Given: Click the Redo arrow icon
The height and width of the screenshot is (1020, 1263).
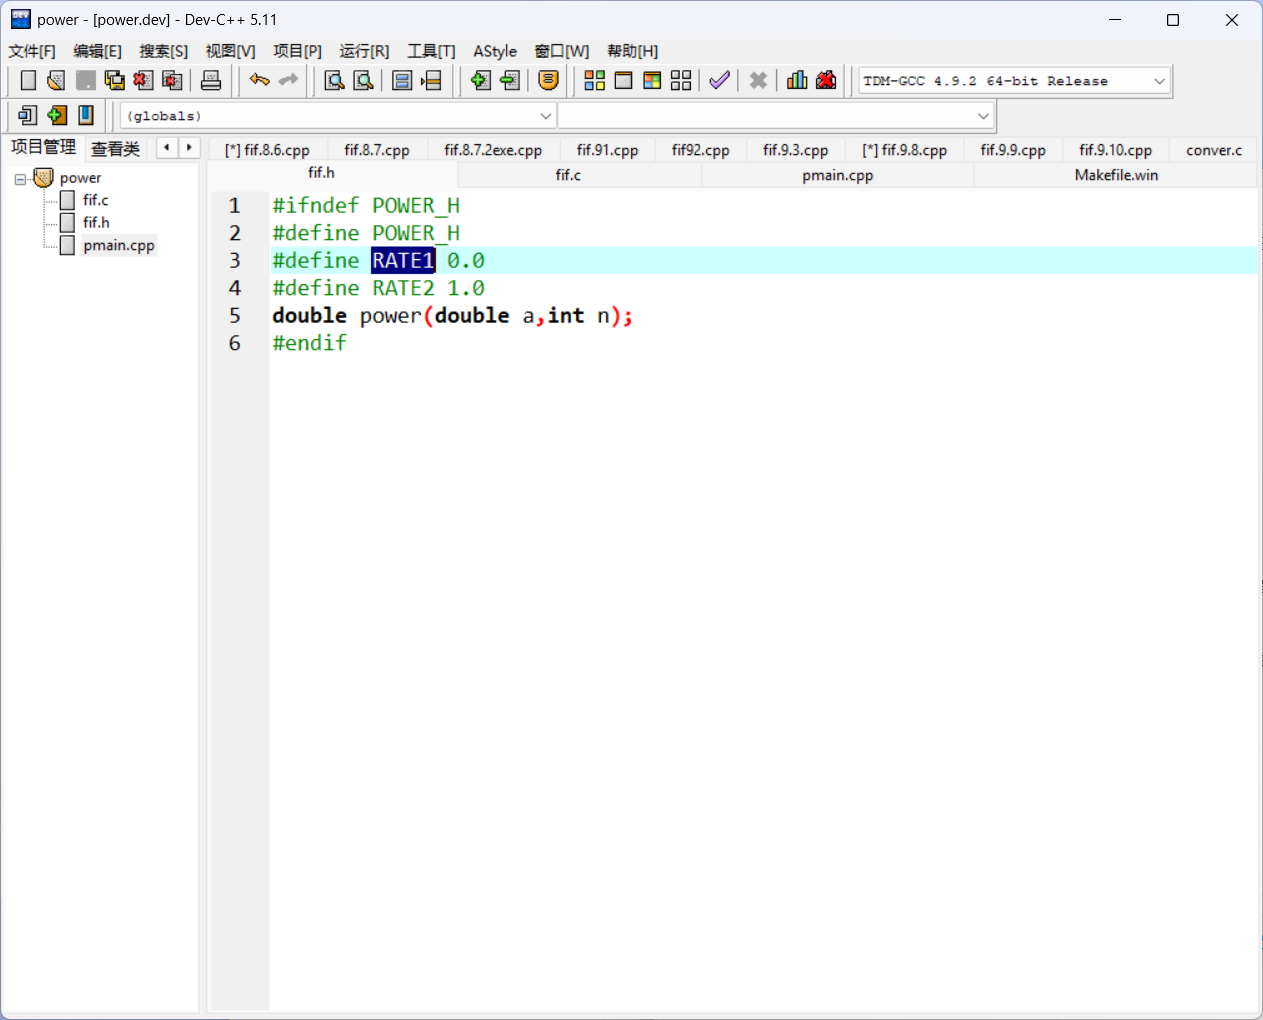Looking at the screenshot, I should [x=289, y=81].
